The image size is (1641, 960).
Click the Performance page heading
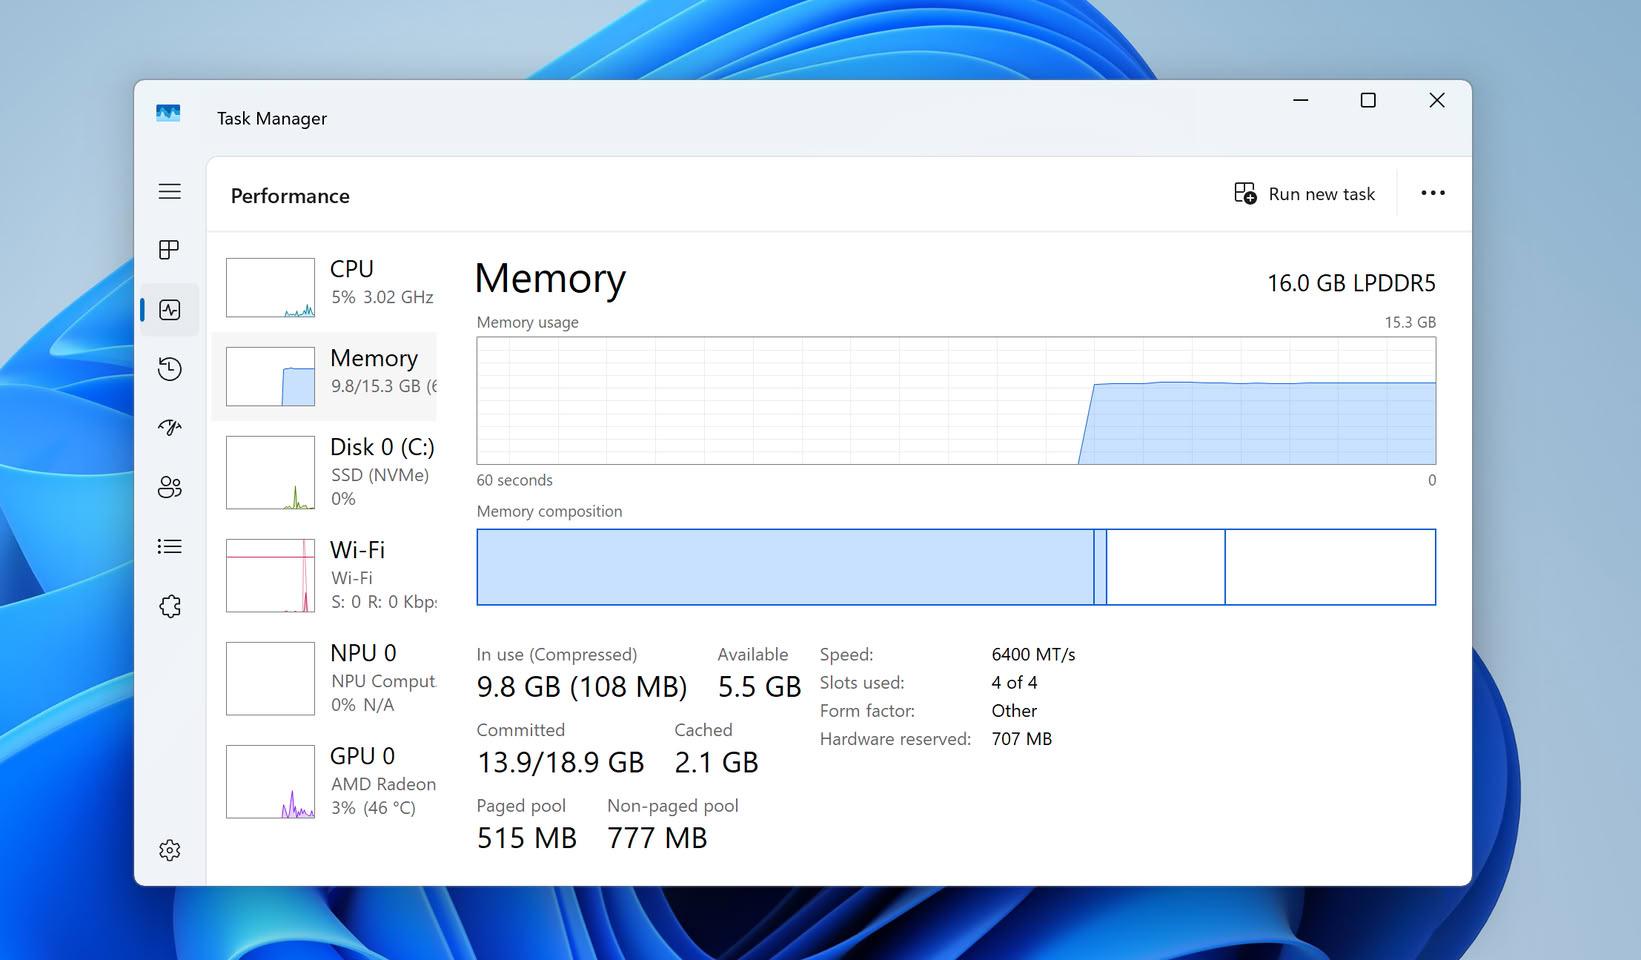[x=290, y=196]
